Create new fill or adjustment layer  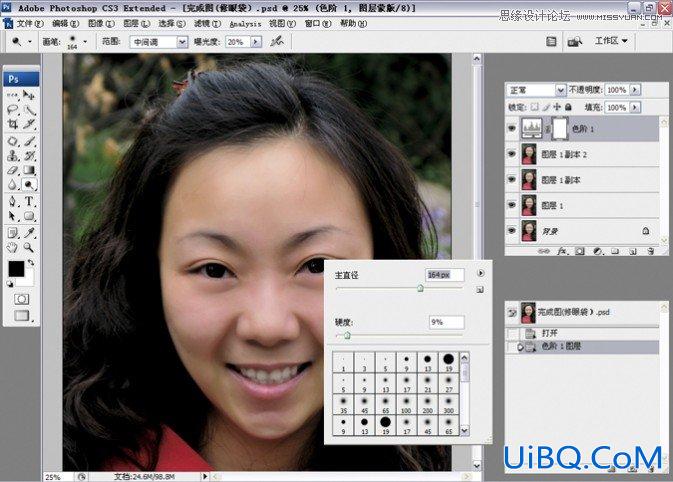[x=597, y=251]
